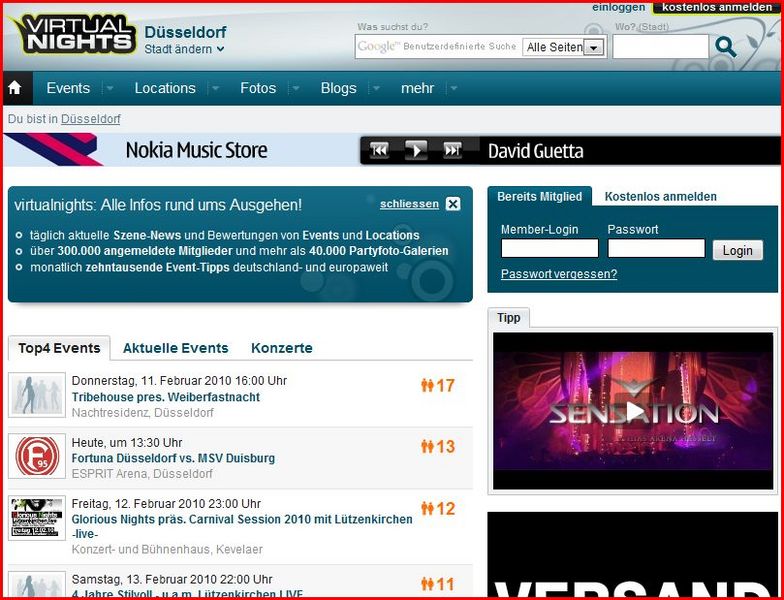Play the Nokia Music Store track

(x=416, y=150)
